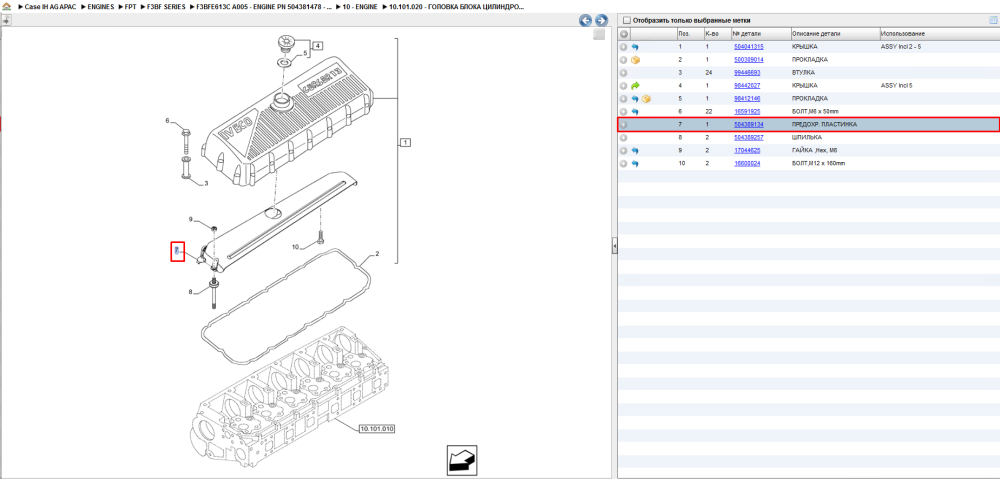Navigate to 'Case IH AG APAC' breadcrumb
Screen dimensions: 1000x479
coord(50,6)
